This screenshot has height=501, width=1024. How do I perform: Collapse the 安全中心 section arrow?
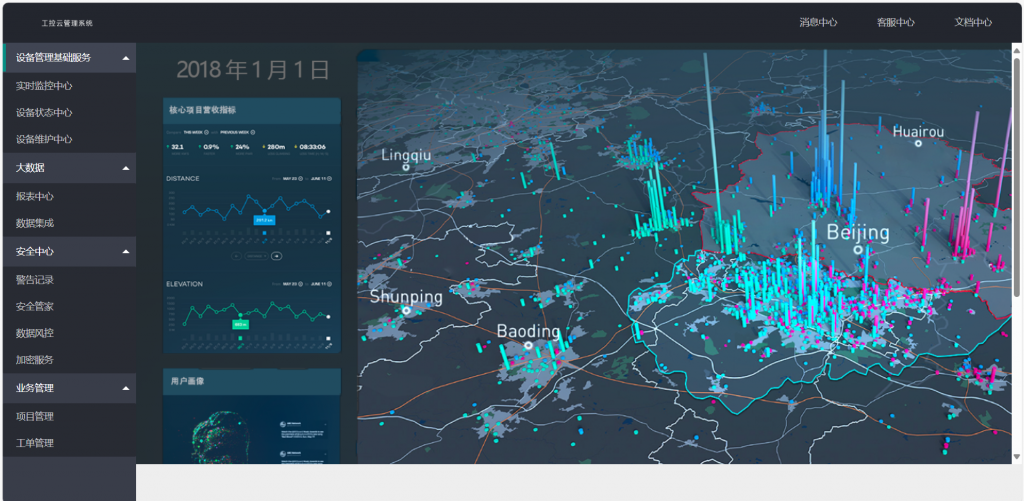tap(125, 252)
